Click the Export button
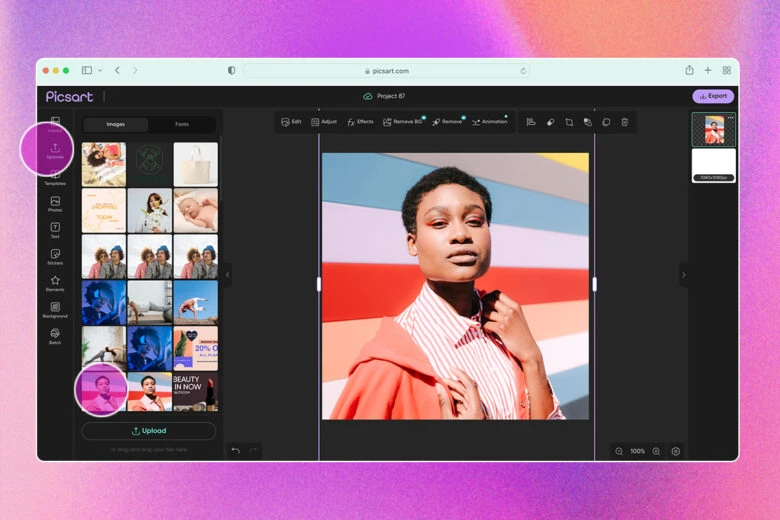This screenshot has width=780, height=520. tap(713, 96)
